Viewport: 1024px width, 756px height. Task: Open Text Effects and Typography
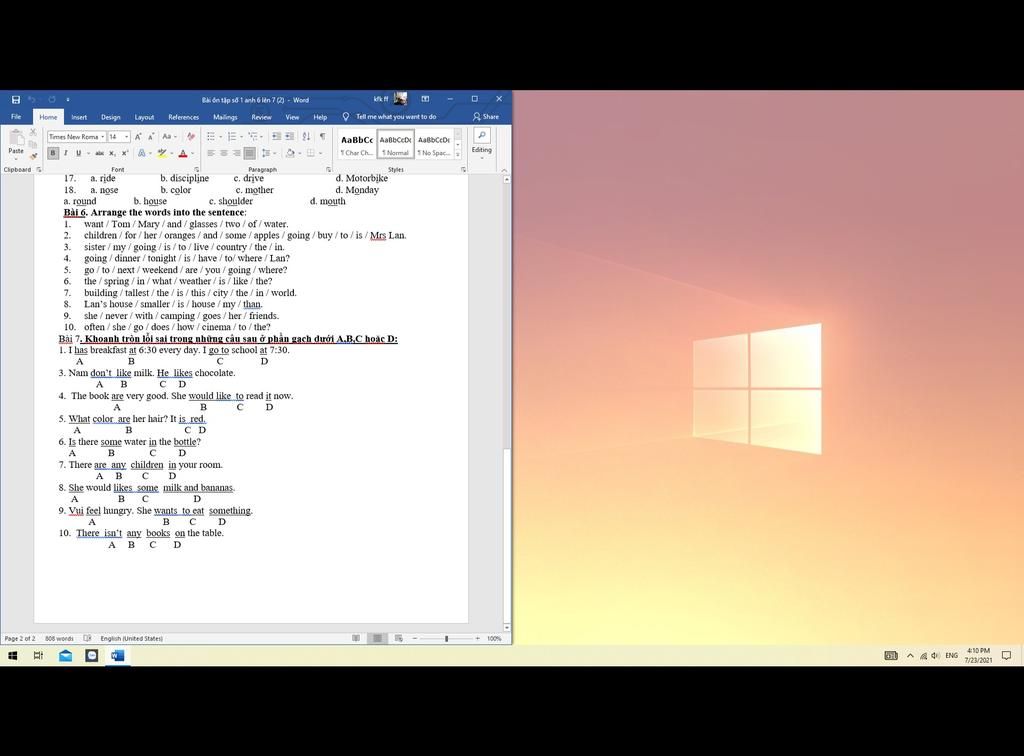coord(142,153)
